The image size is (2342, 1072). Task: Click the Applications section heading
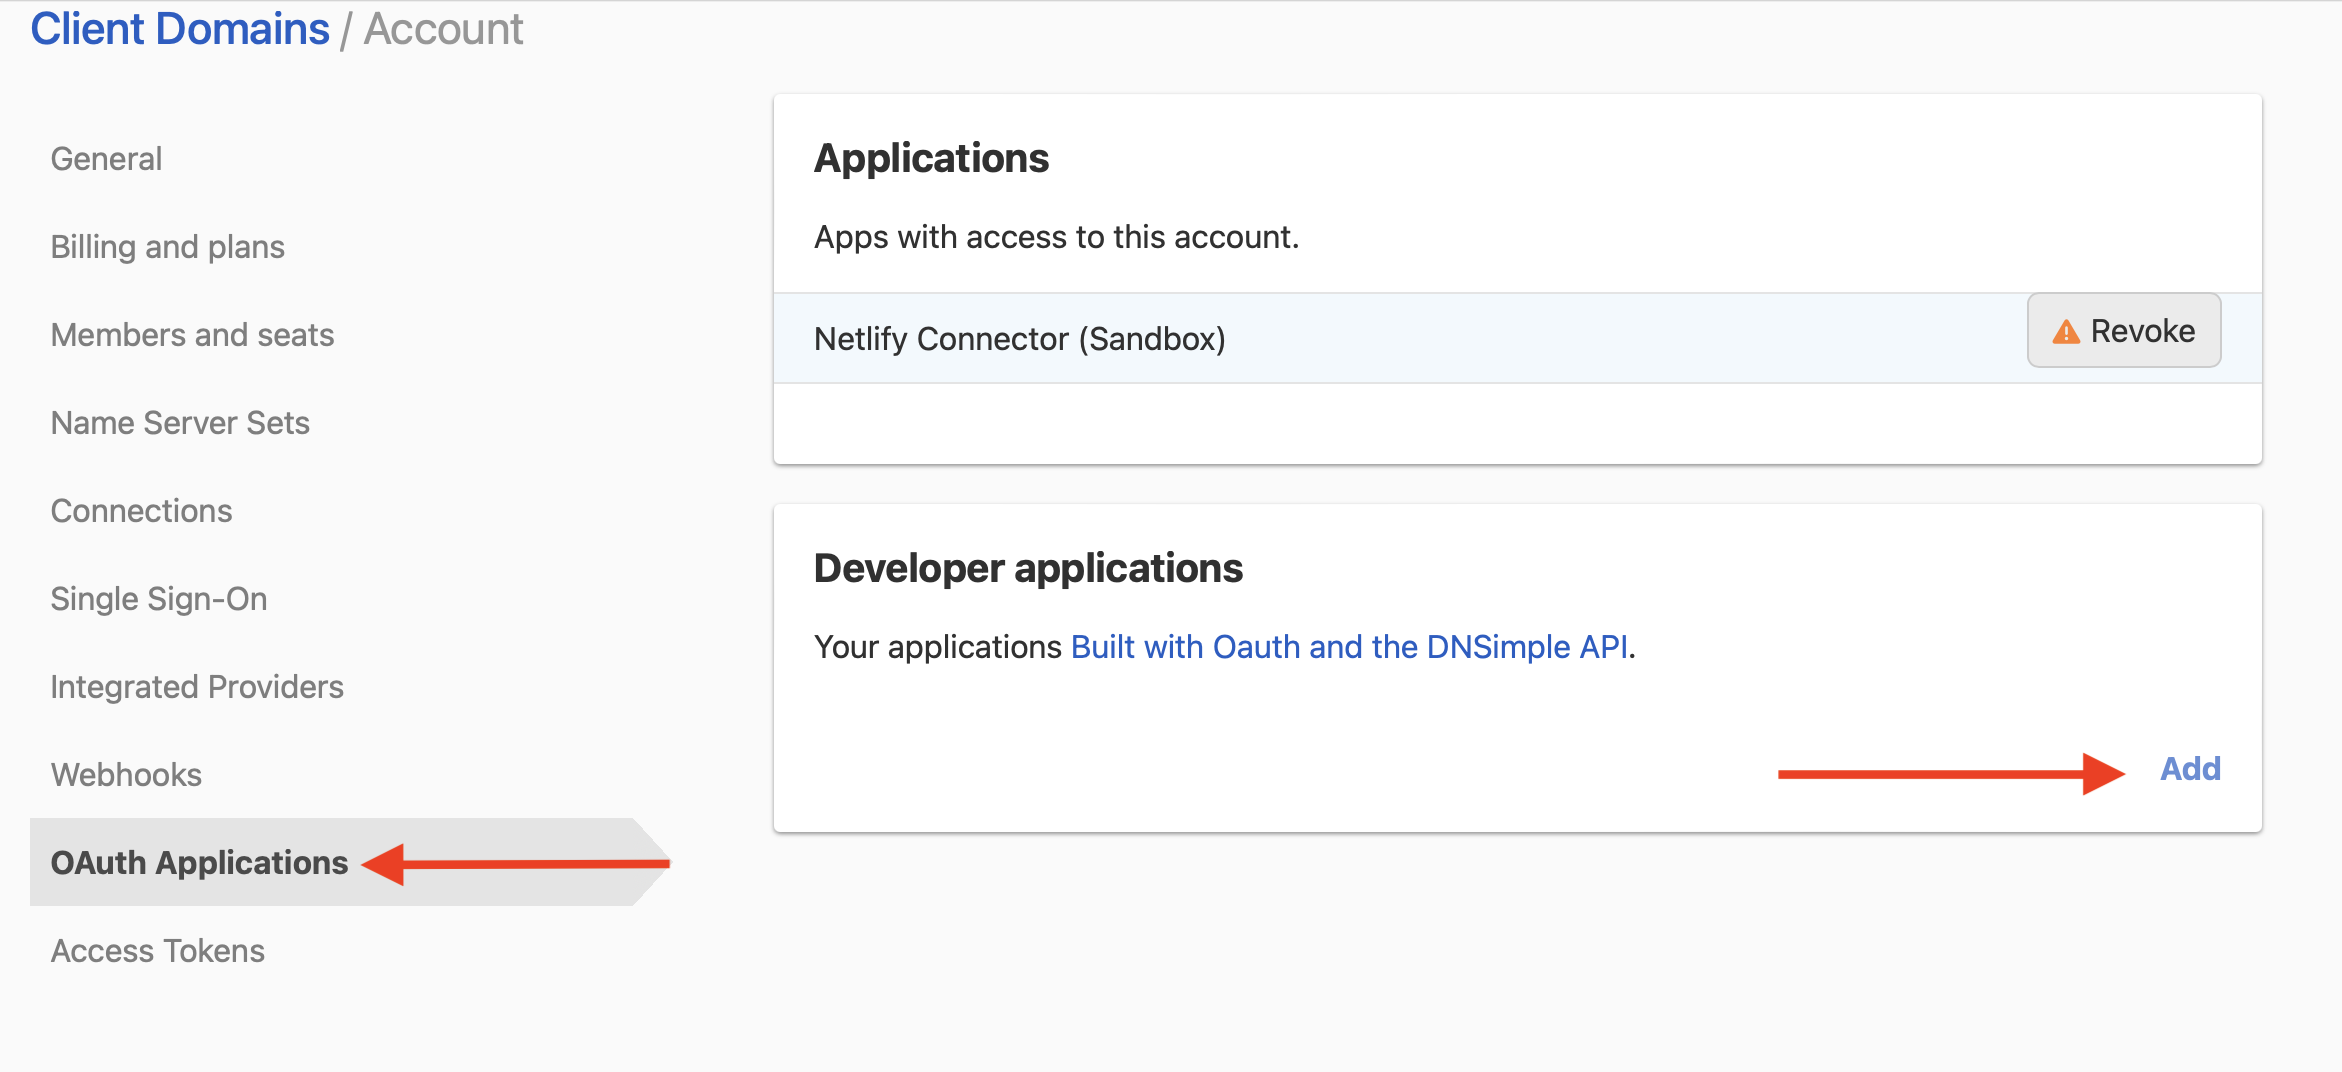pos(931,156)
